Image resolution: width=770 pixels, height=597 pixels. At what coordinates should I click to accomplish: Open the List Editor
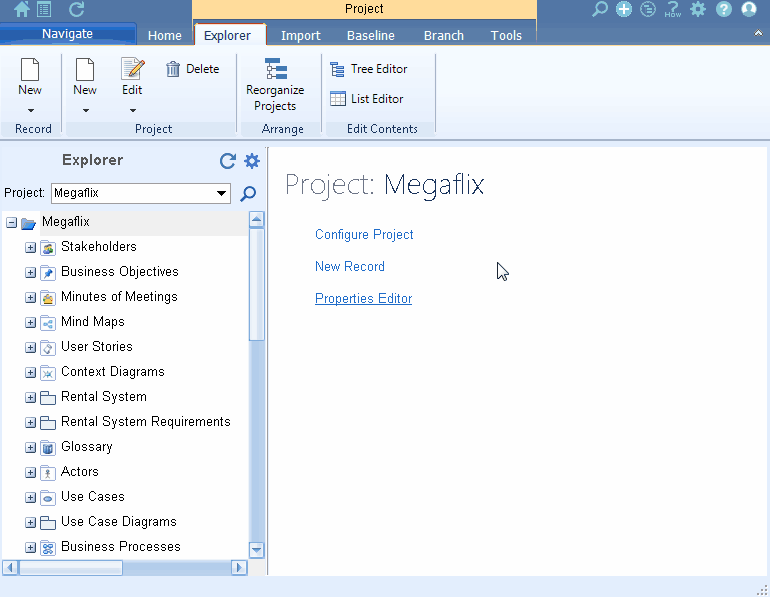pos(367,99)
